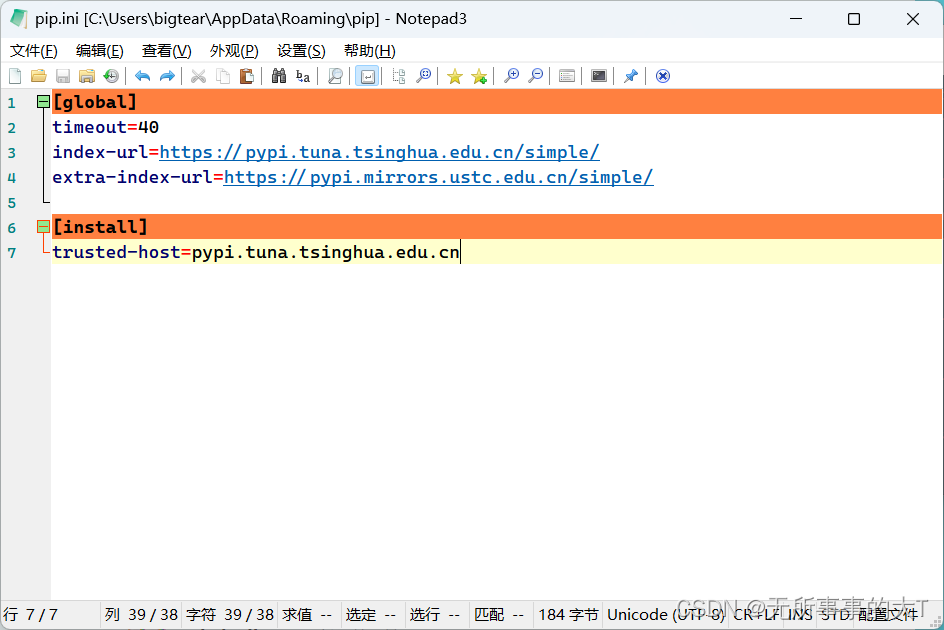This screenshot has height=630, width=944.
Task: Copy selection using the copy icon
Action: (x=223, y=76)
